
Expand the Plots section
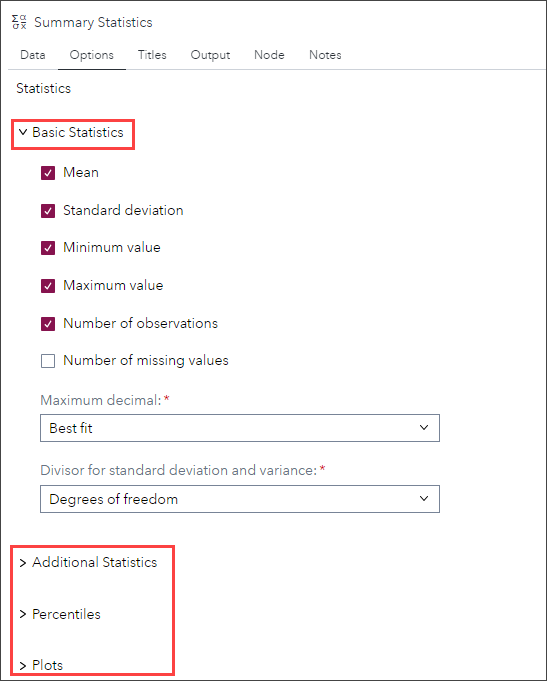[x=41, y=665]
